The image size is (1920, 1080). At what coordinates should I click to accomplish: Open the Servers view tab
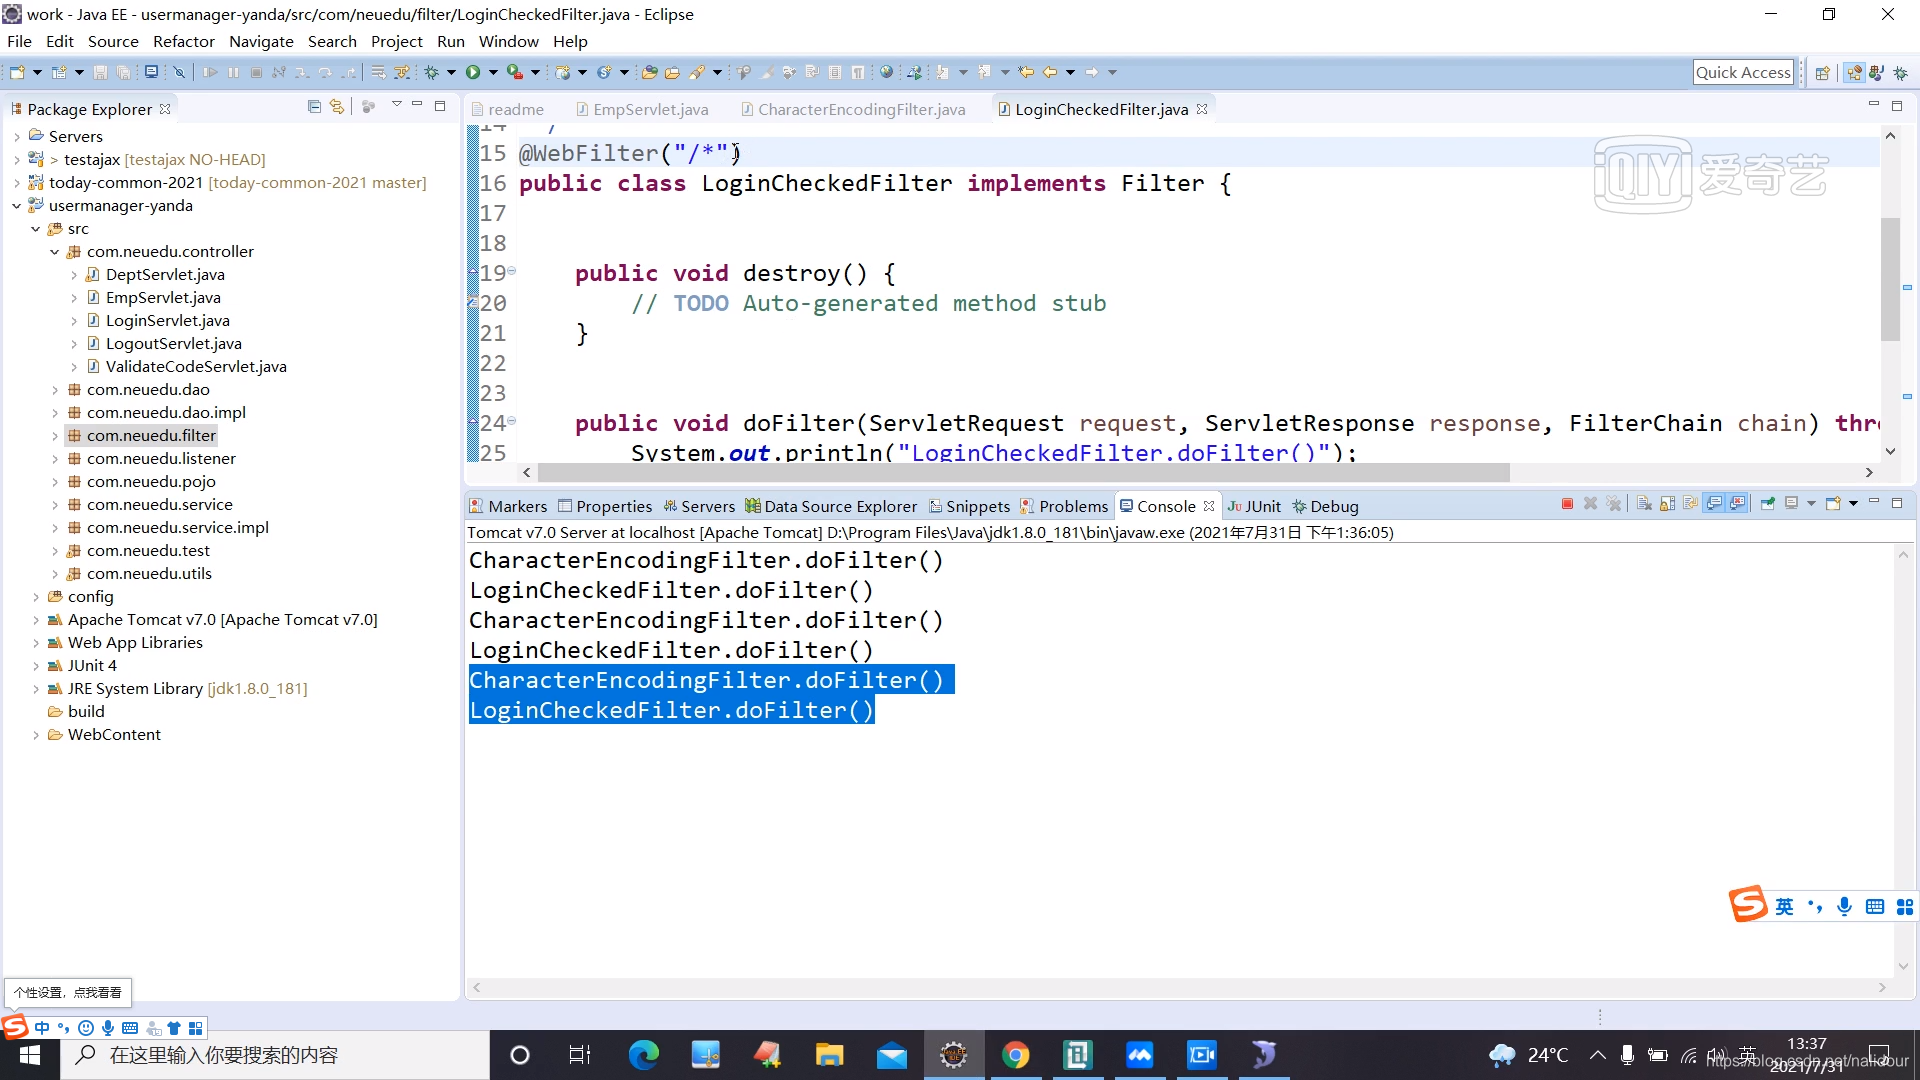(699, 506)
